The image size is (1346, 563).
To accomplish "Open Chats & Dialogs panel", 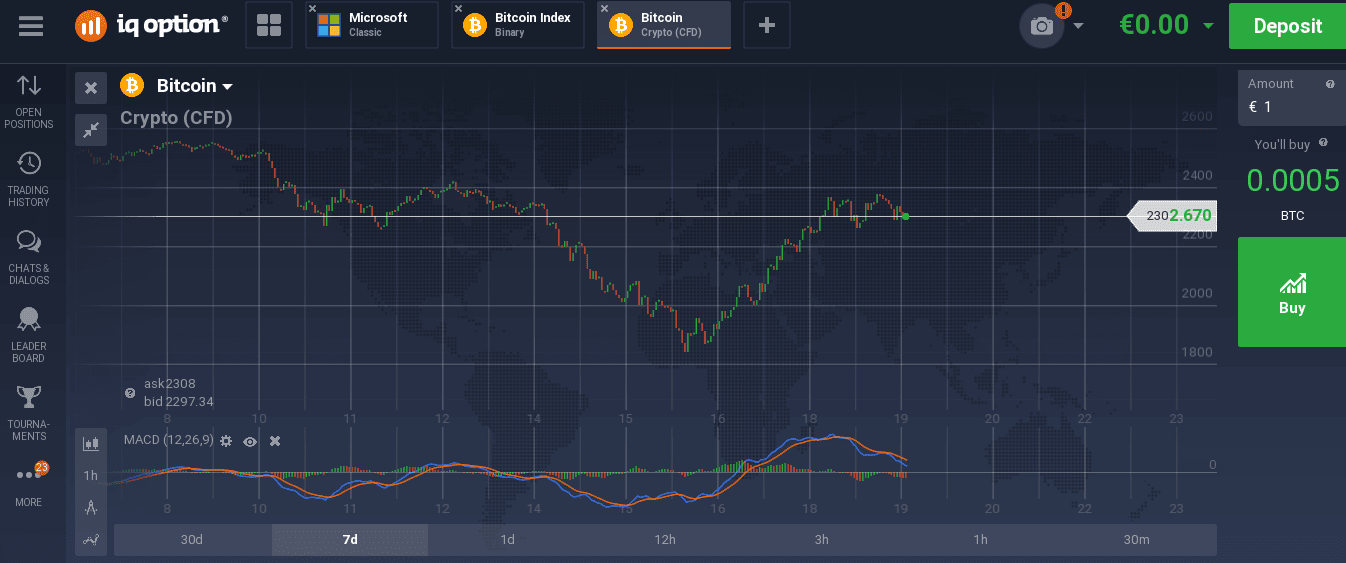I will [29, 258].
